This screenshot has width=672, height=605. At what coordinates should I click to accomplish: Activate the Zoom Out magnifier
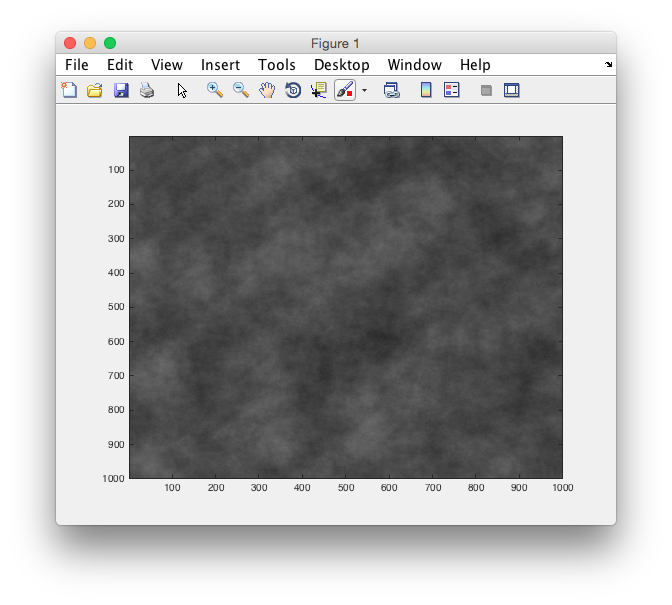coord(241,90)
